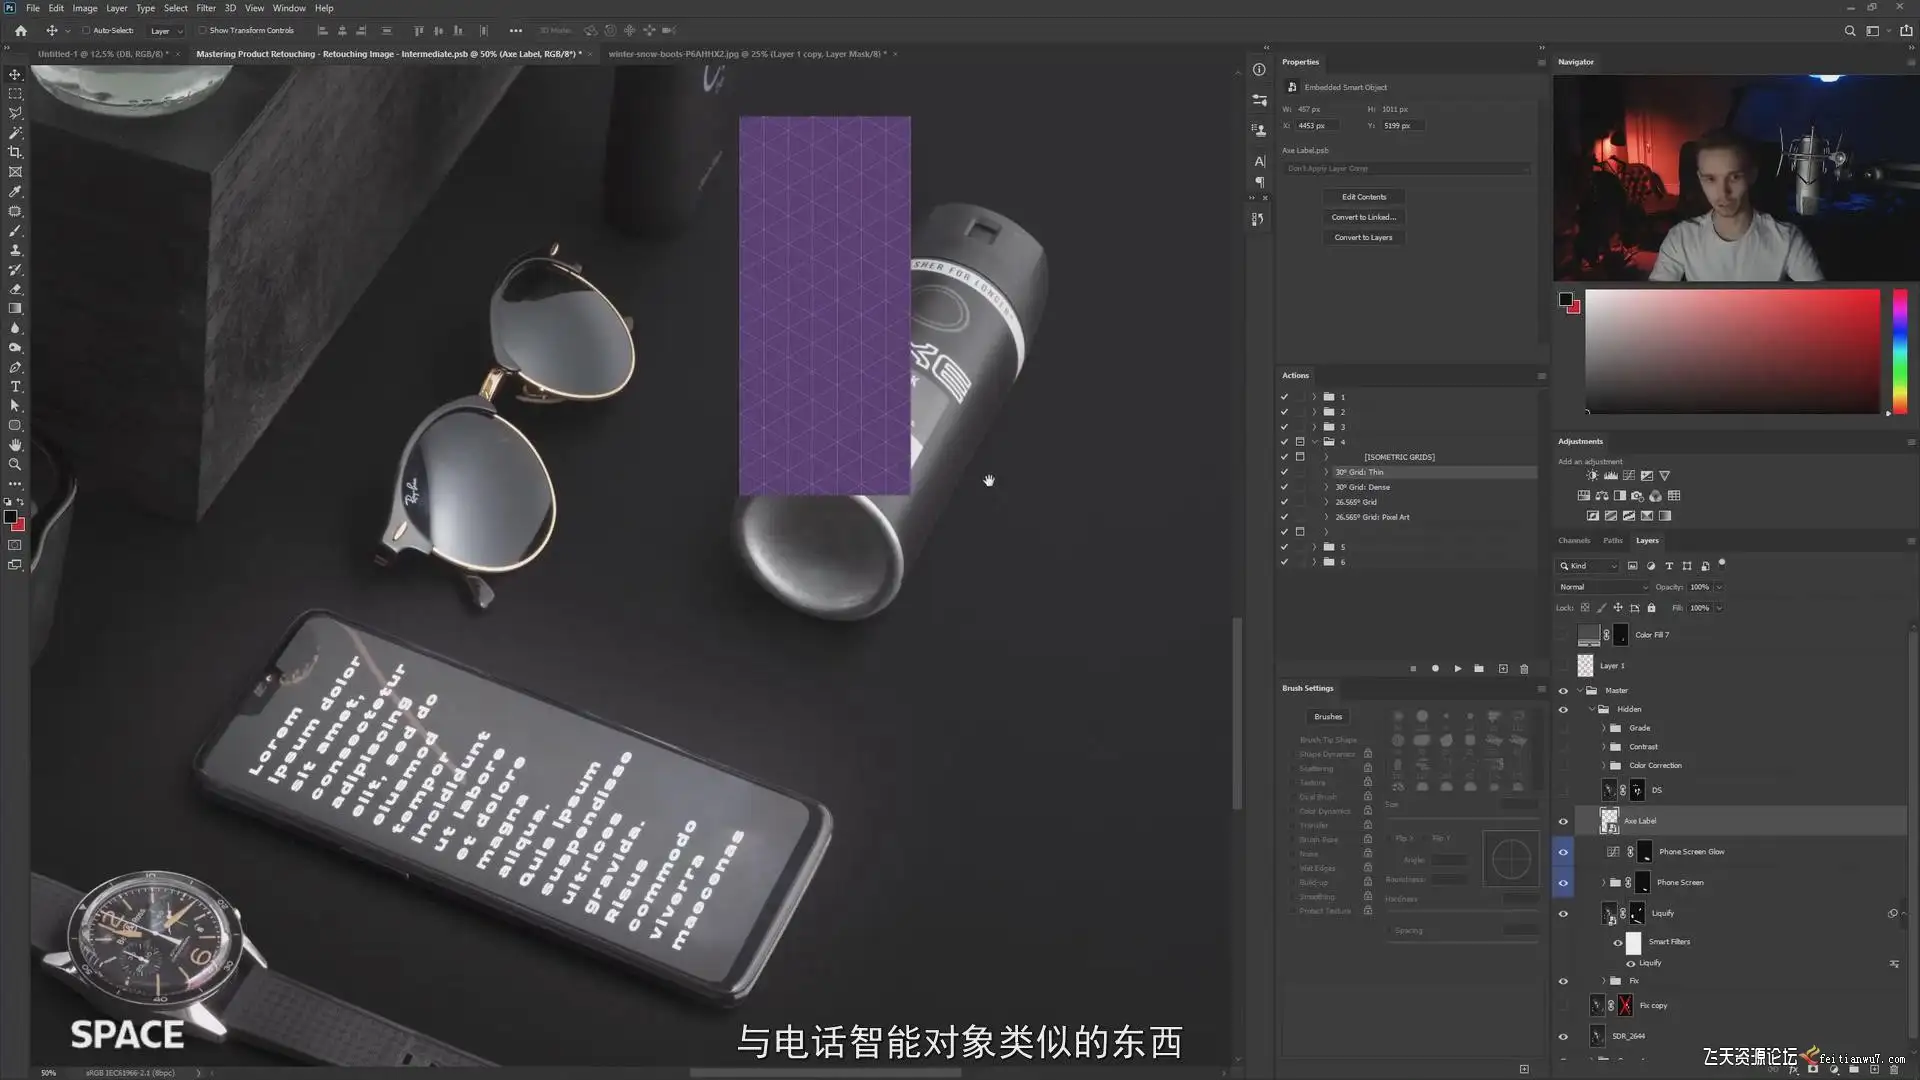
Task: Expand the Grade layer group
Action: pyautogui.click(x=1604, y=728)
